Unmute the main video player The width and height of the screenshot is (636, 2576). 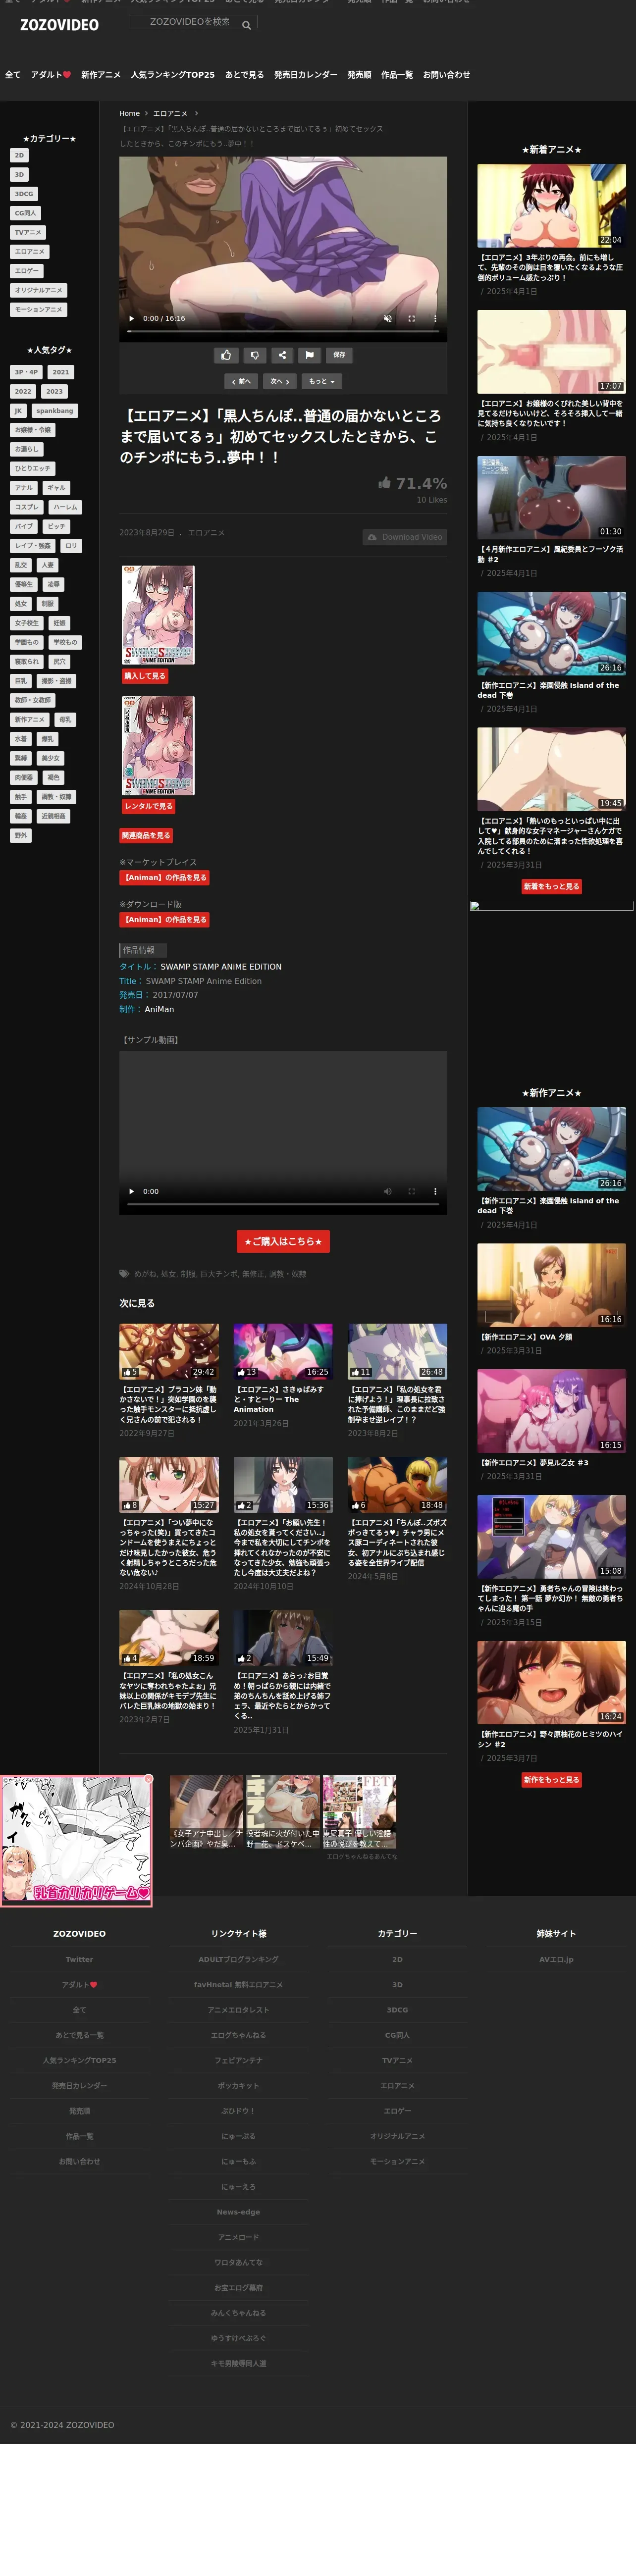click(387, 319)
